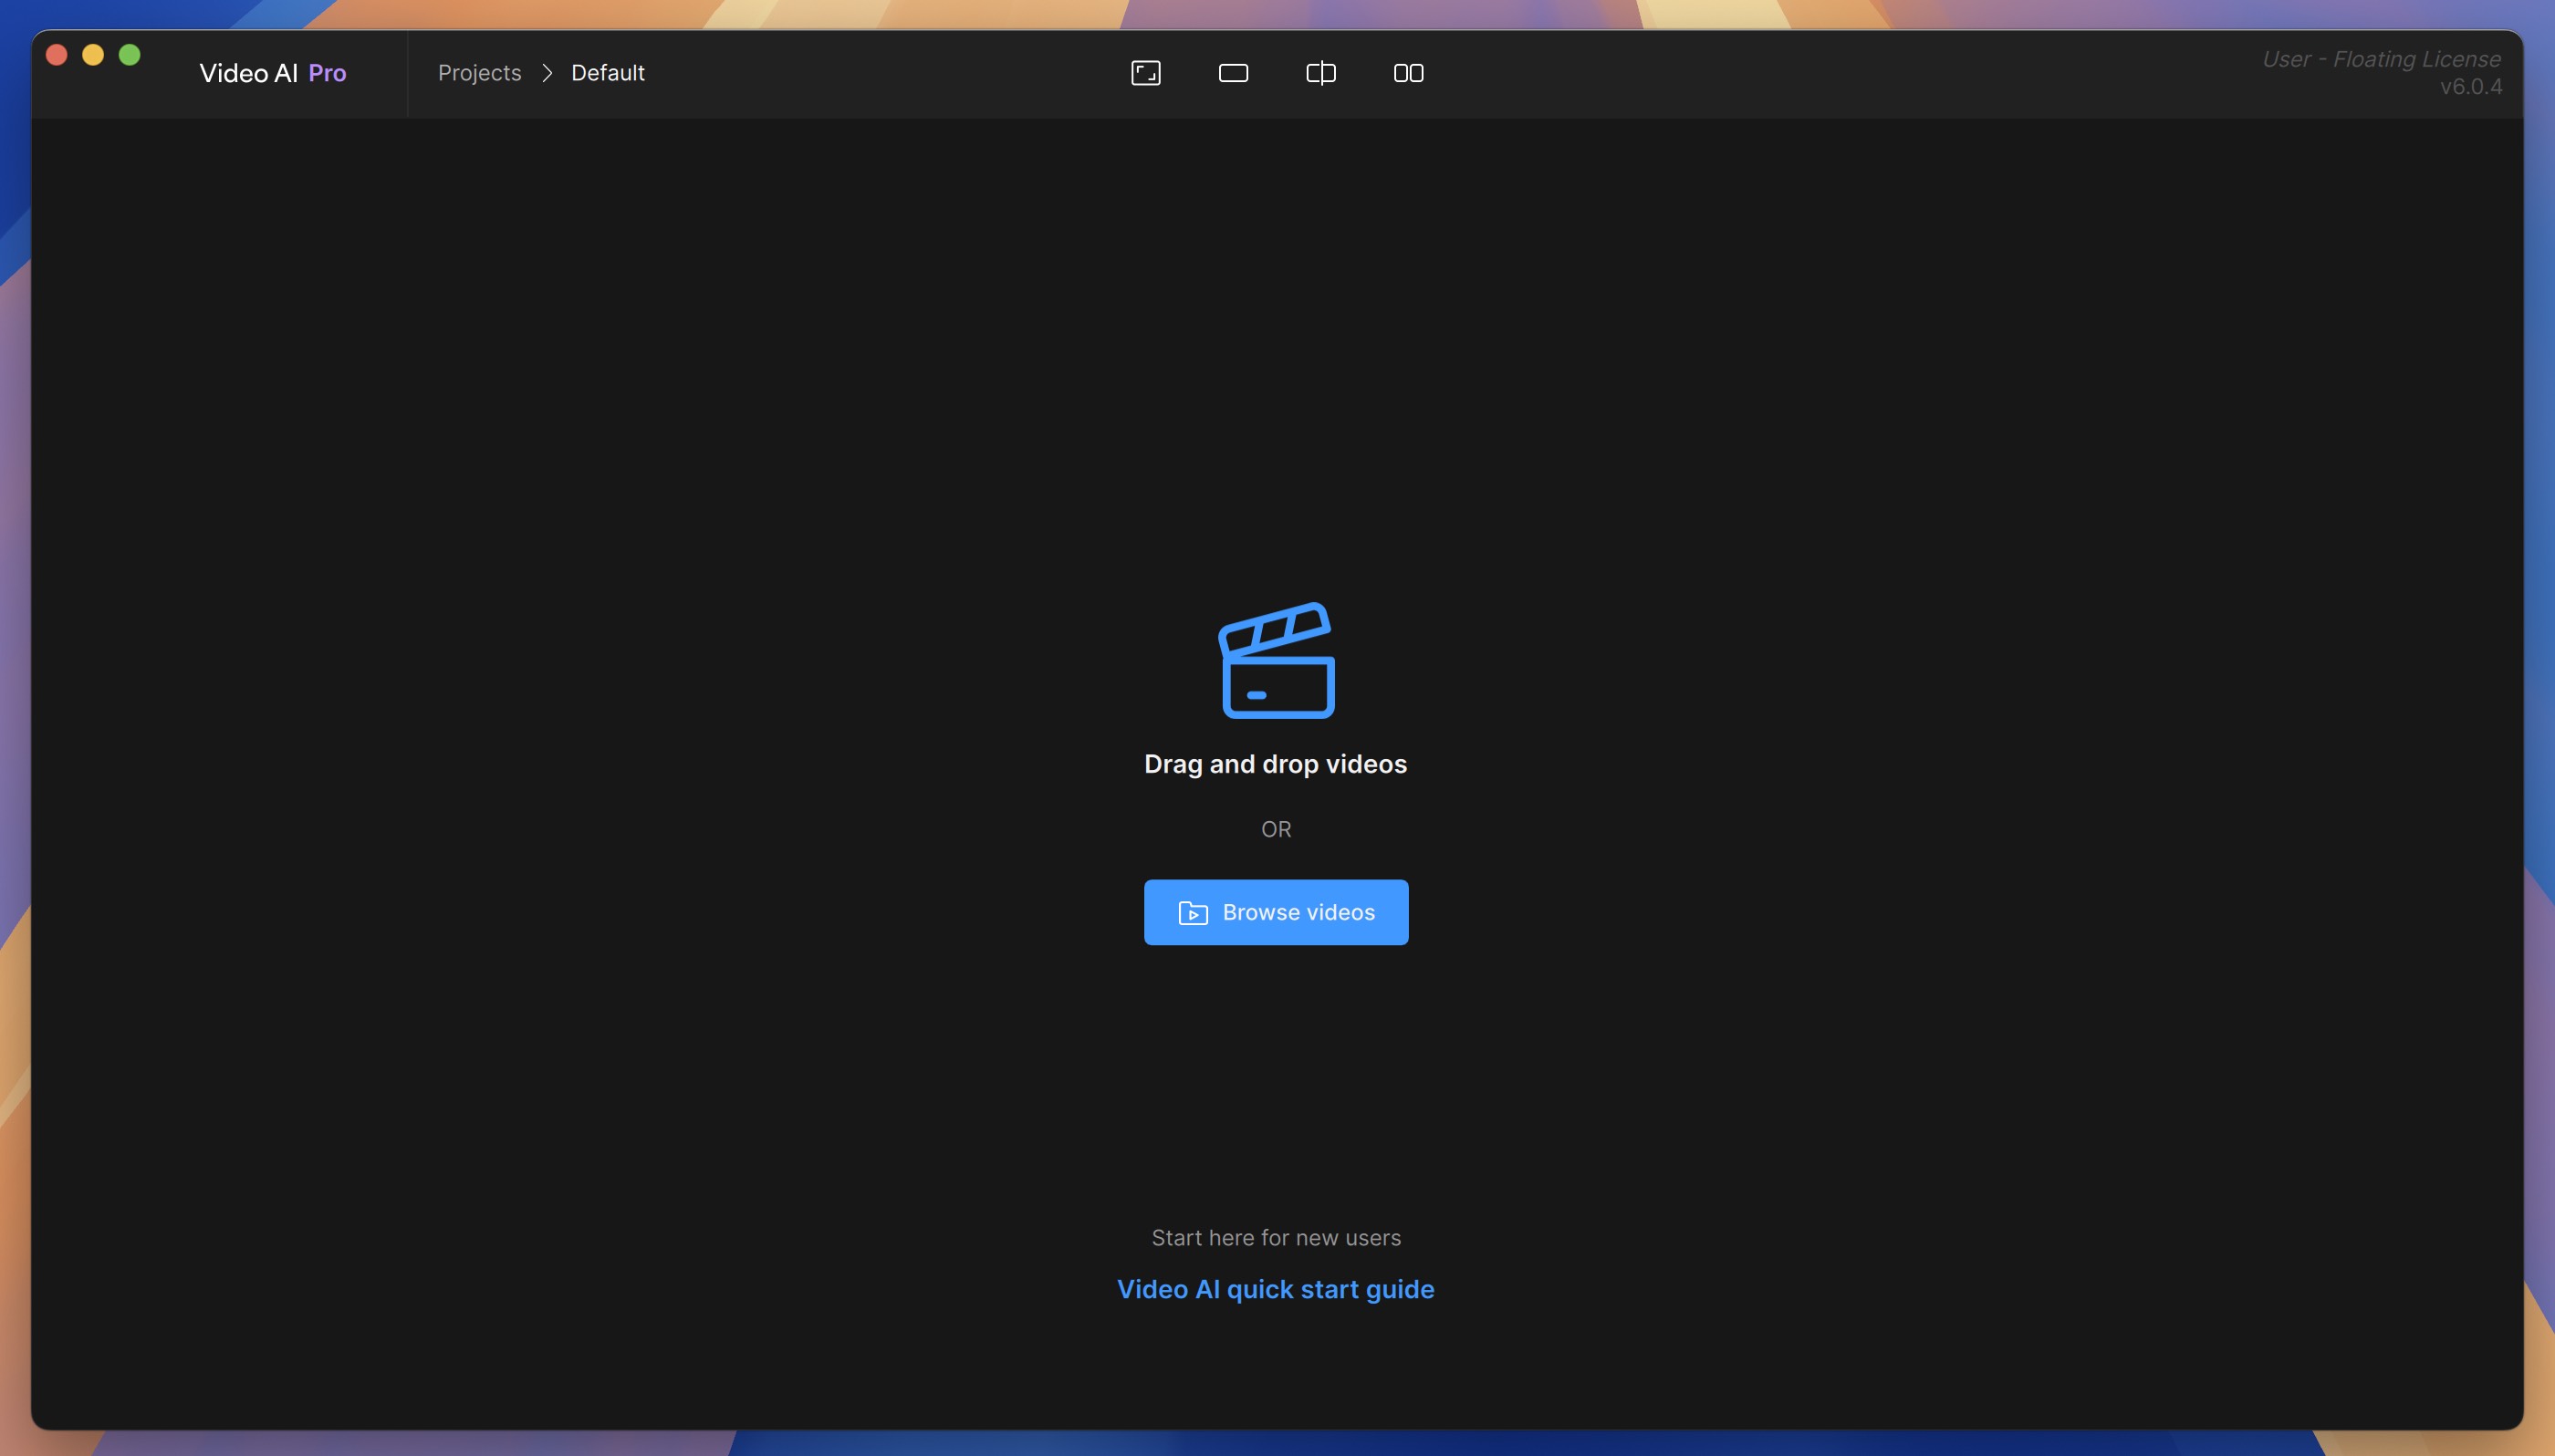Open the Video AI quick start guide
2555x1456 pixels.
tap(1276, 1289)
